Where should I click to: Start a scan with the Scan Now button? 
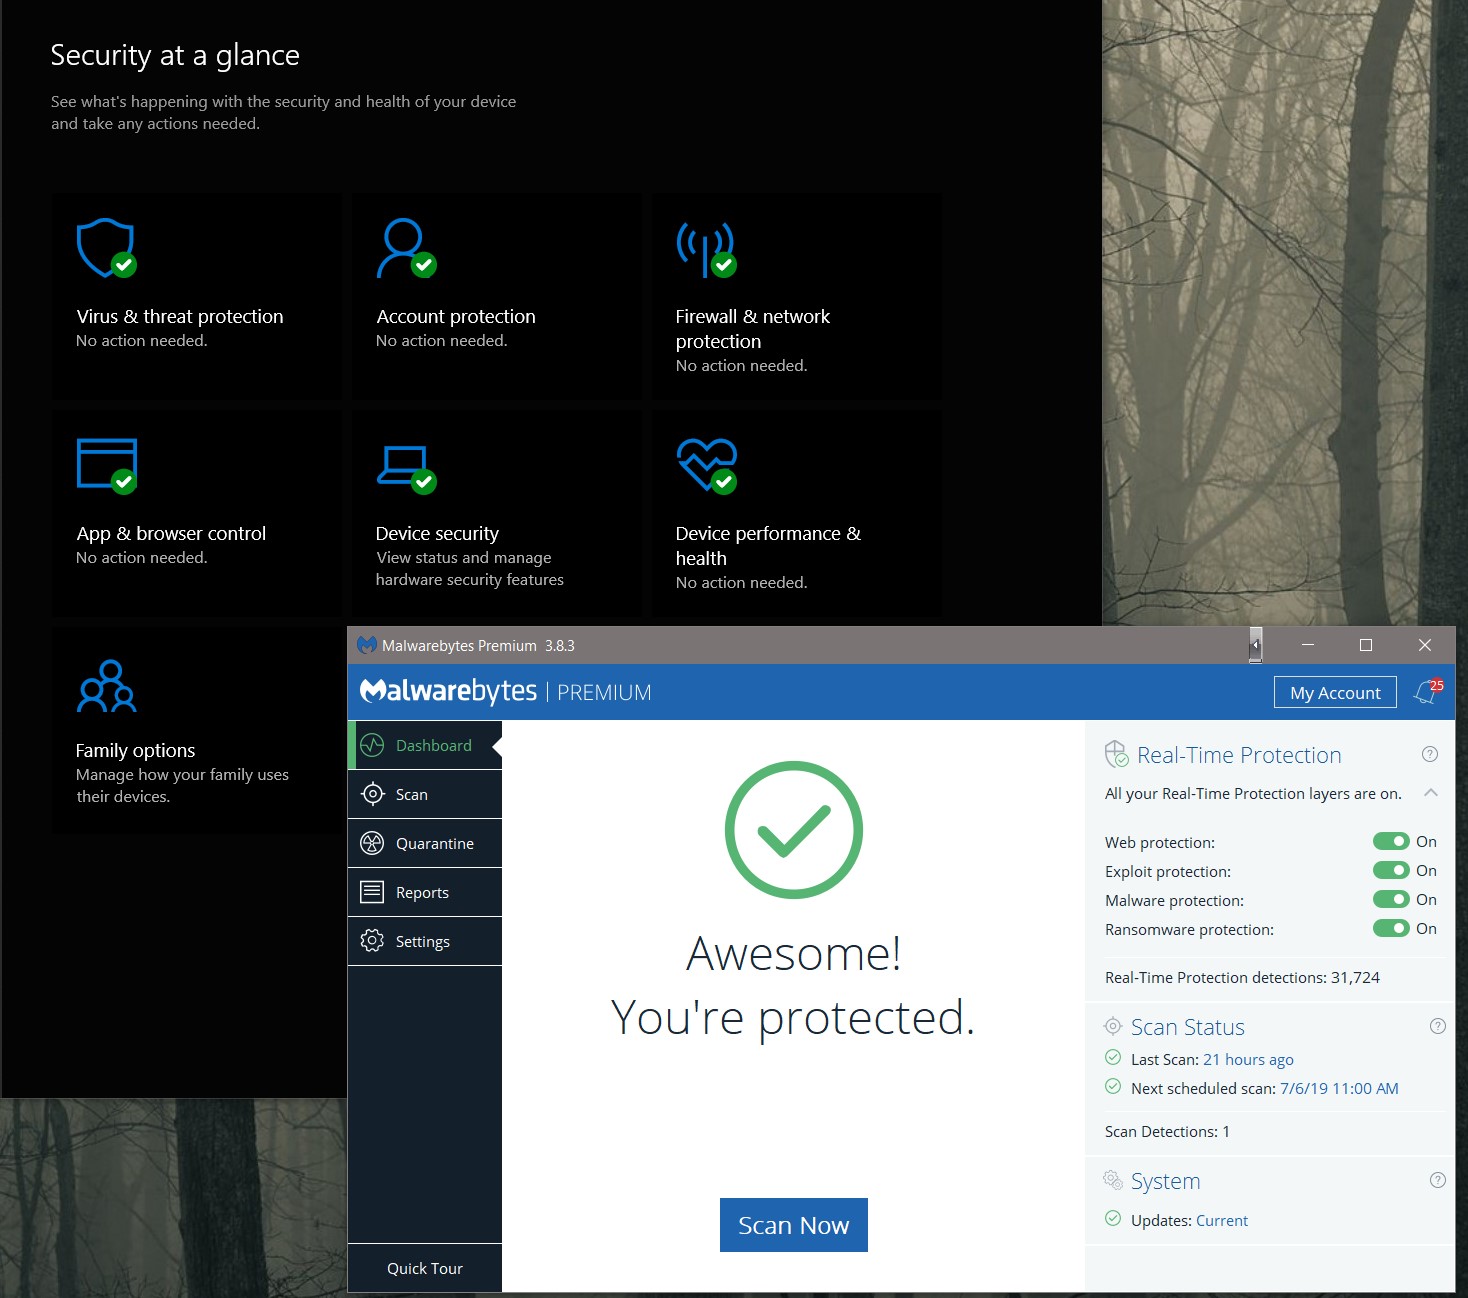tap(794, 1225)
